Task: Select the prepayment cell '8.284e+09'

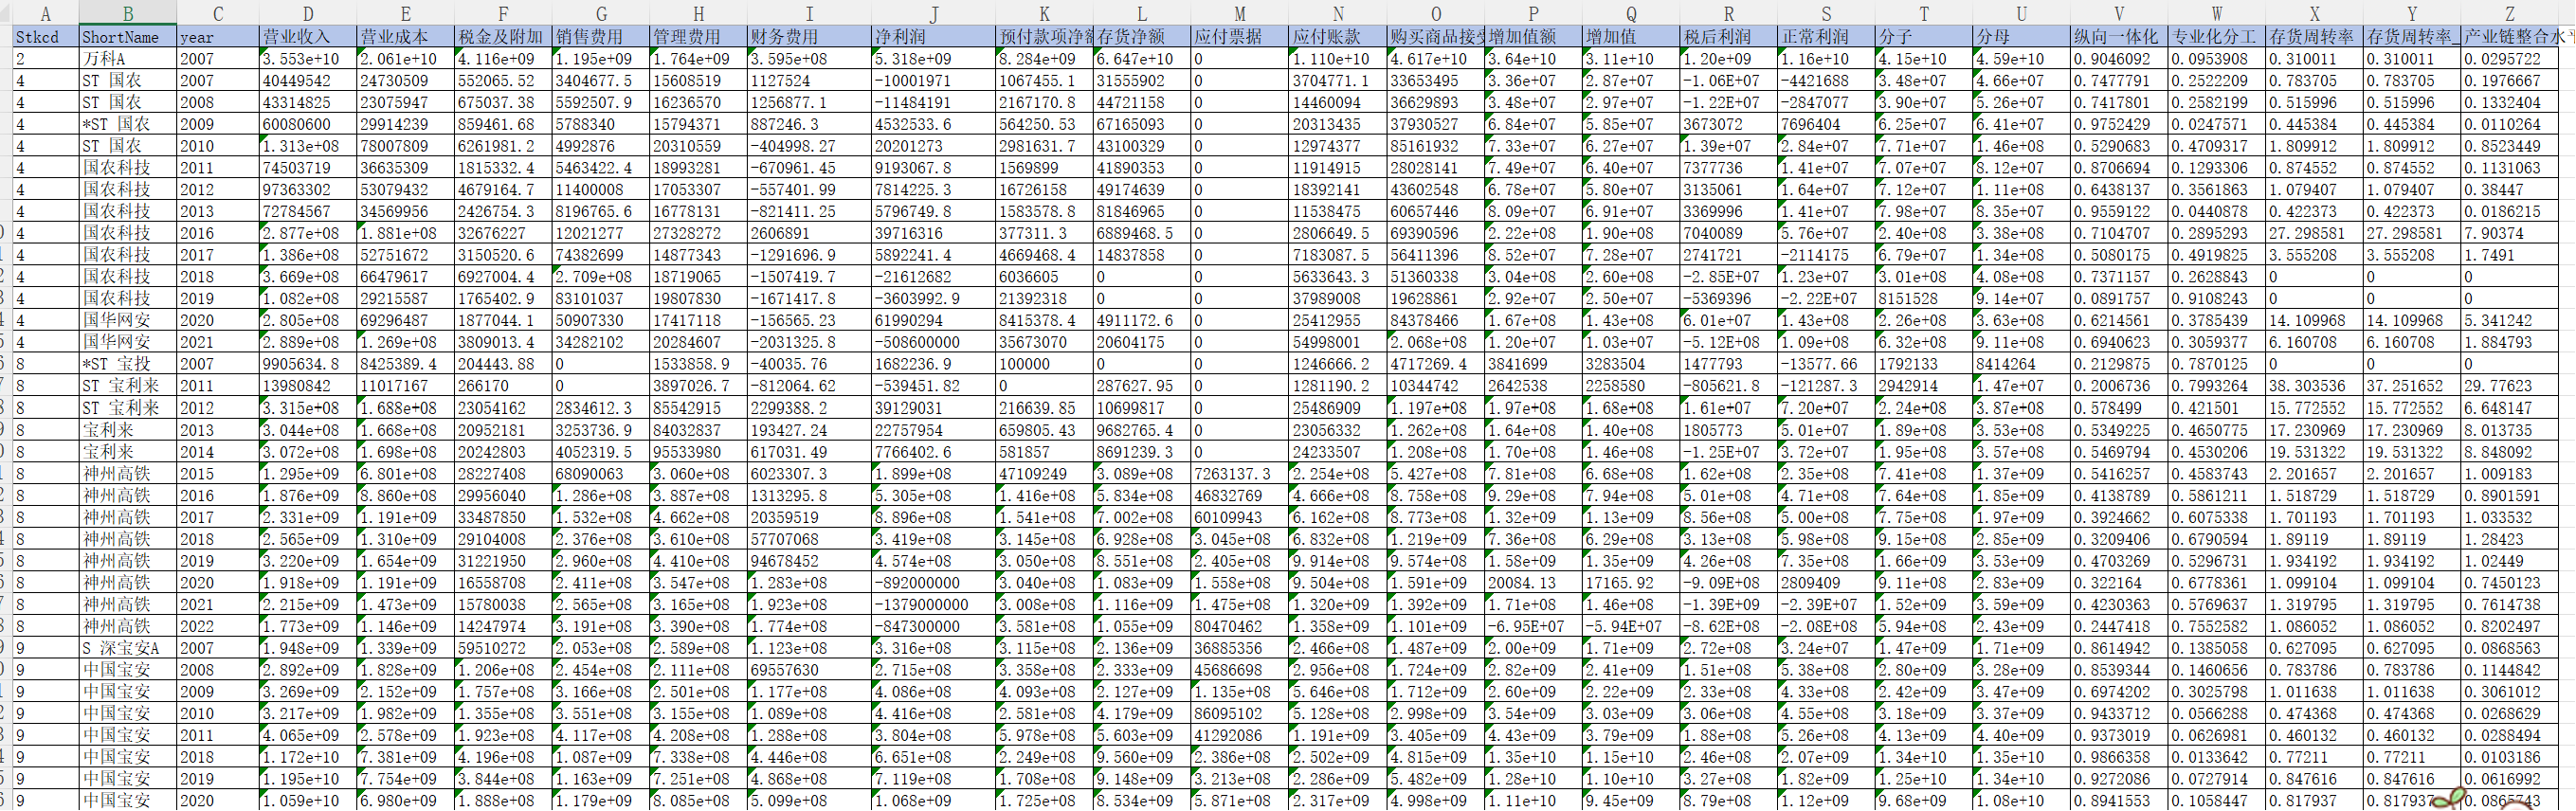Action: (x=1044, y=59)
